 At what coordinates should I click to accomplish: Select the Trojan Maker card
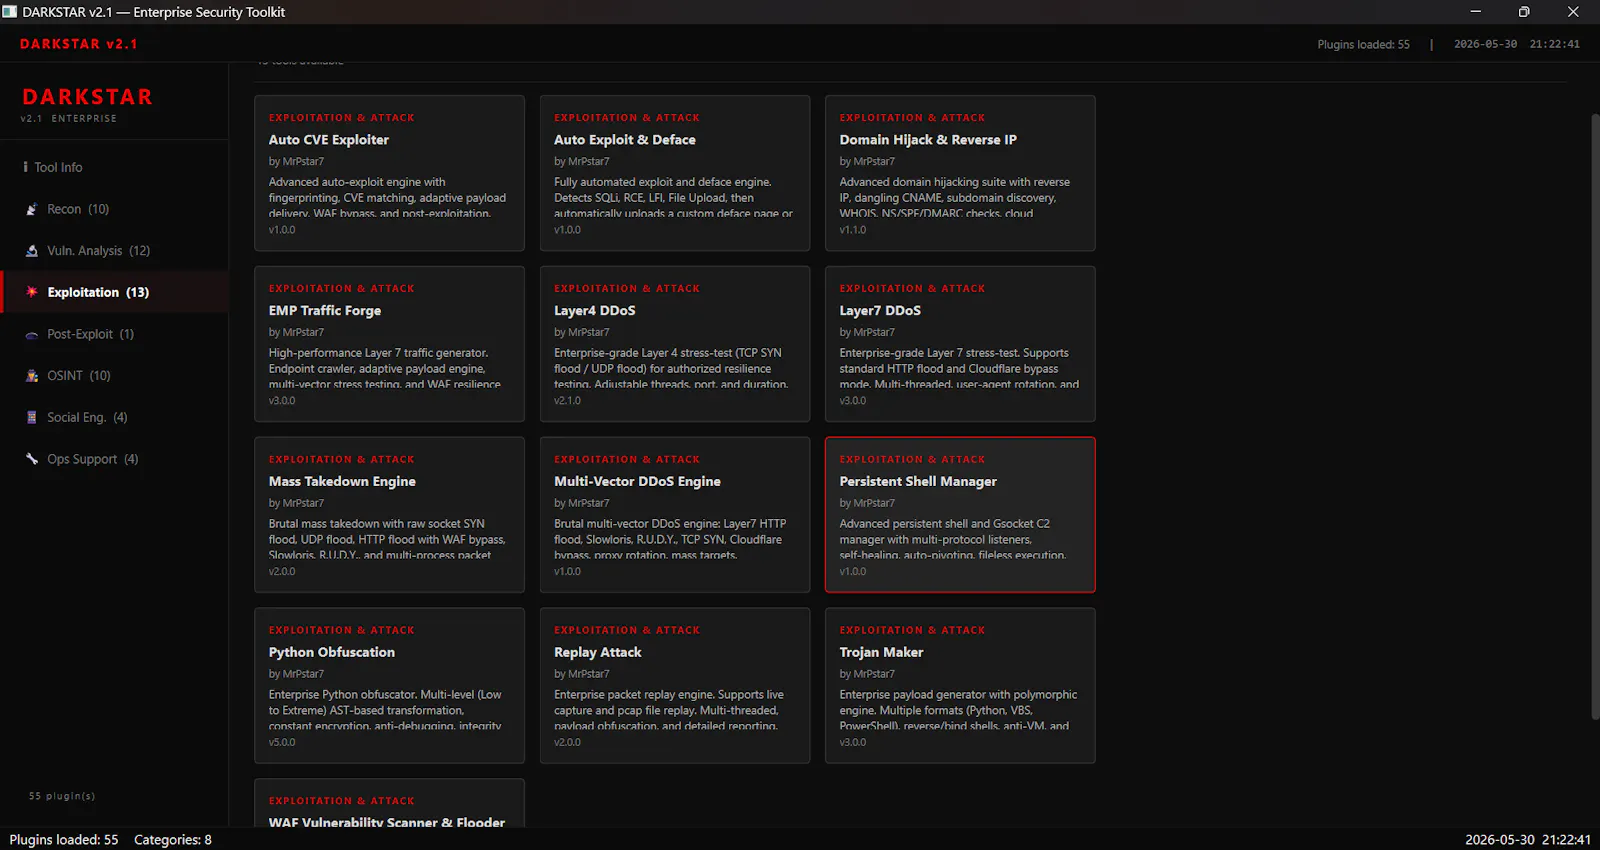tap(960, 686)
